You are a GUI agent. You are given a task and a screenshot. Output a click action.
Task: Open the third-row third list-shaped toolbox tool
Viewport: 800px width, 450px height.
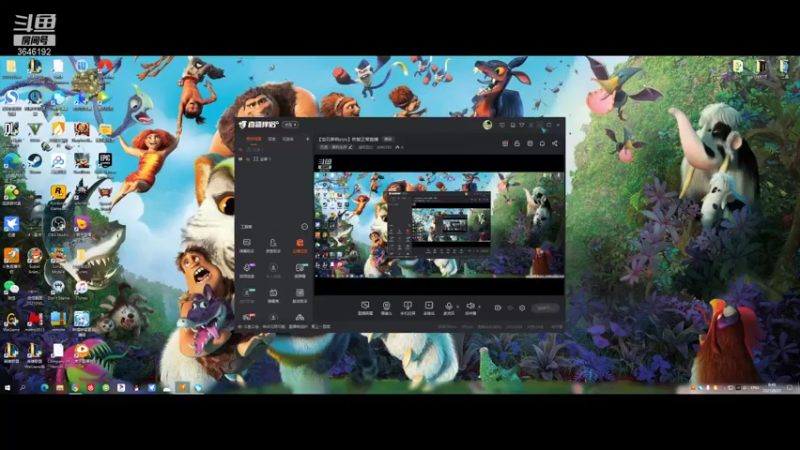[x=299, y=295]
